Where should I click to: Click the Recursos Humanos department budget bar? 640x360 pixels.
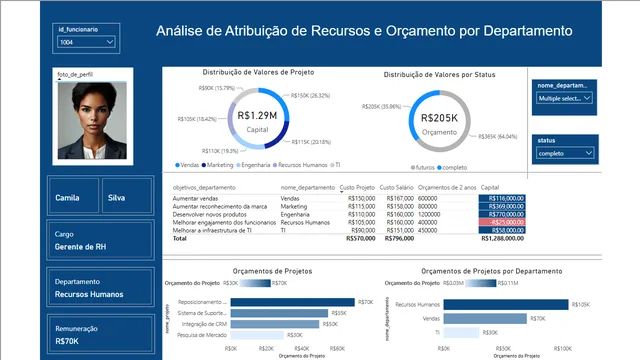[506, 304]
